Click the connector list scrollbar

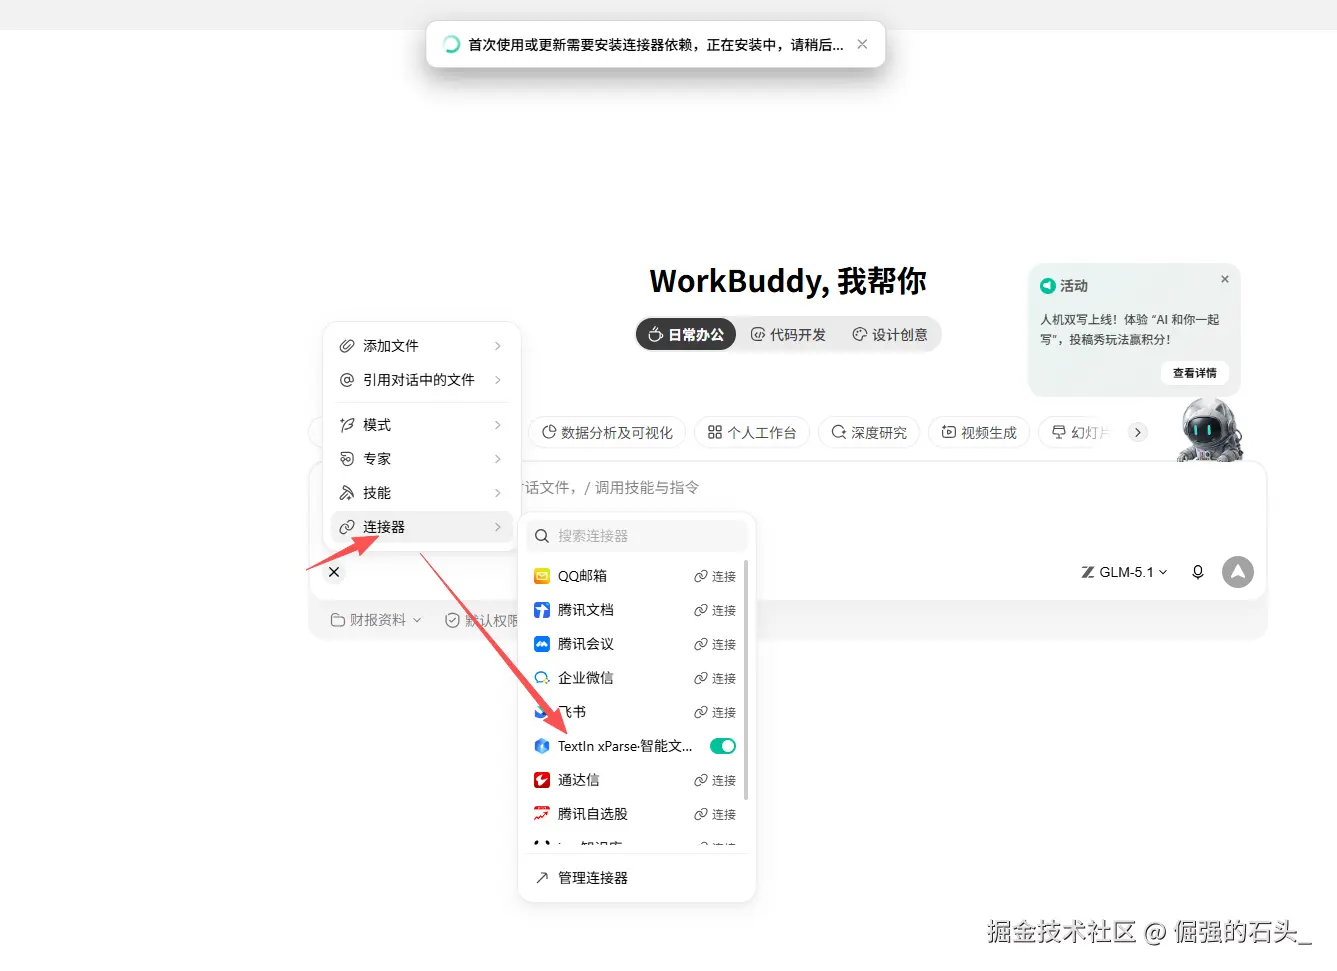[746, 680]
